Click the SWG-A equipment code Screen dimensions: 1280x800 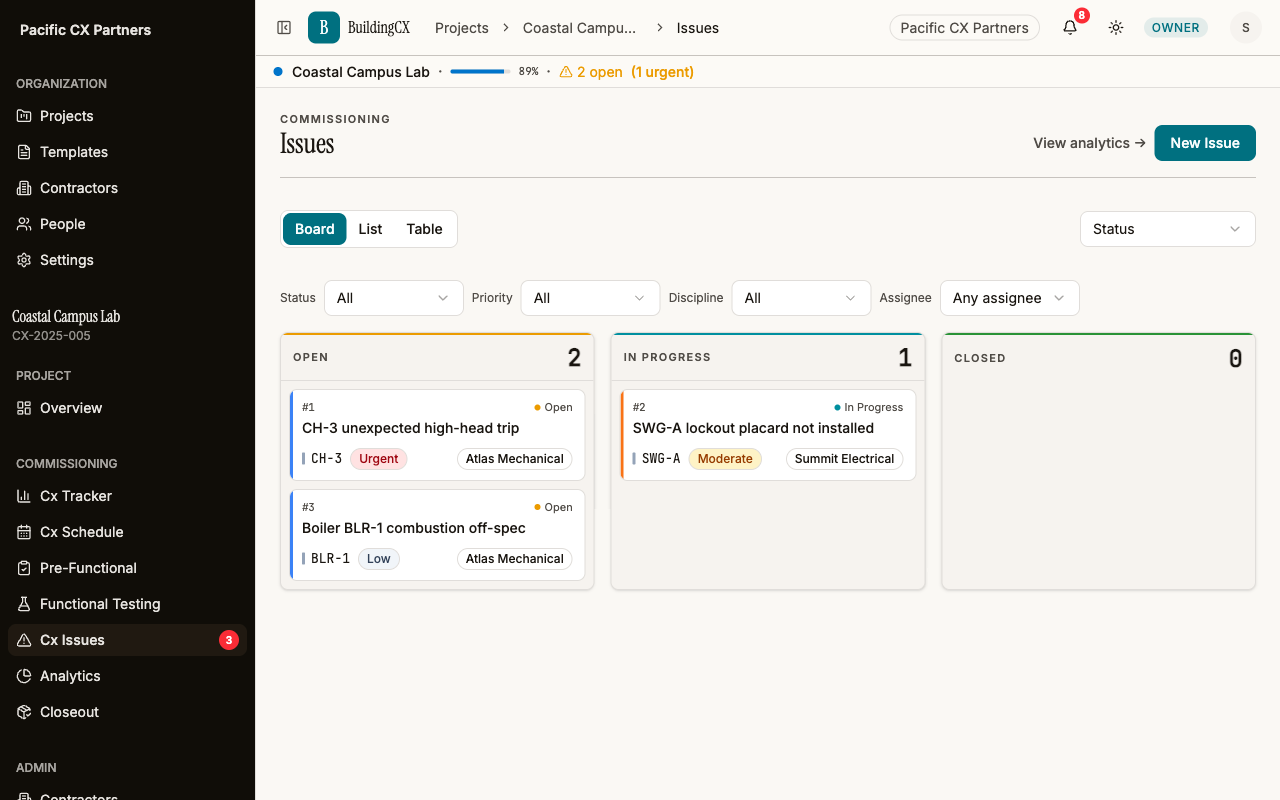coord(661,459)
